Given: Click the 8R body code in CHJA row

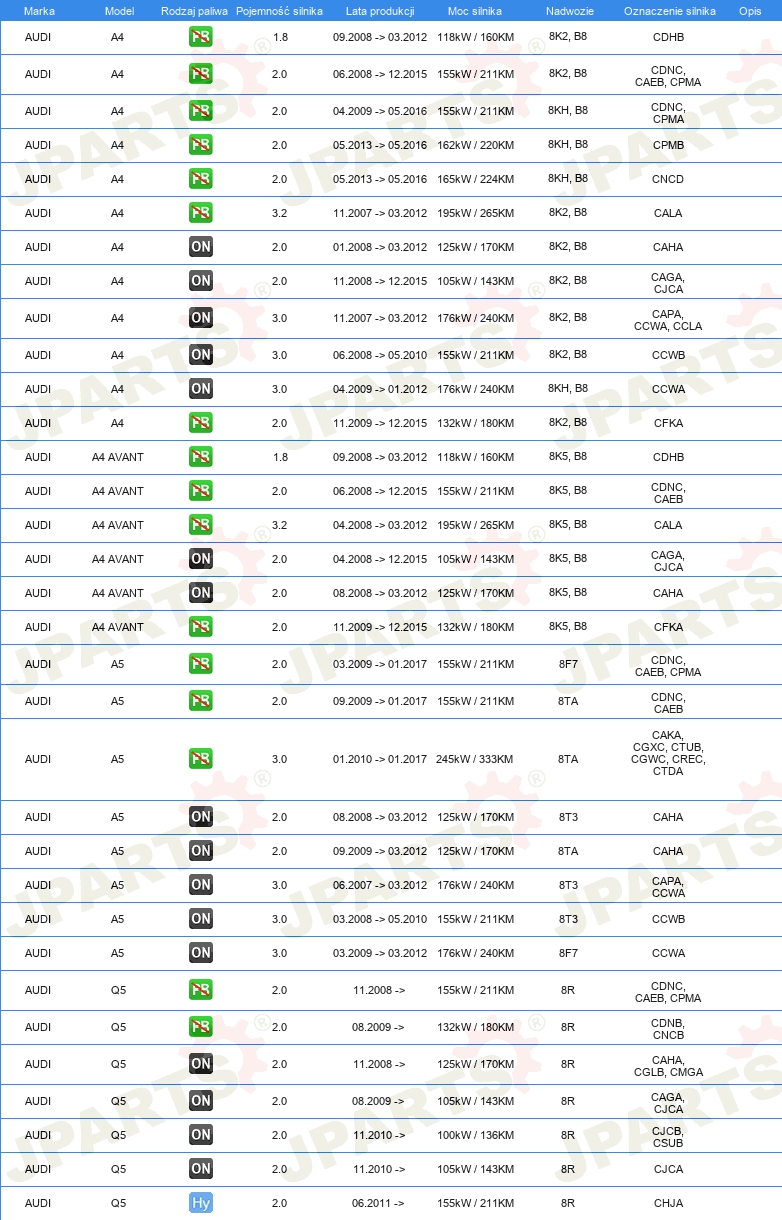Looking at the screenshot, I should point(568,1203).
